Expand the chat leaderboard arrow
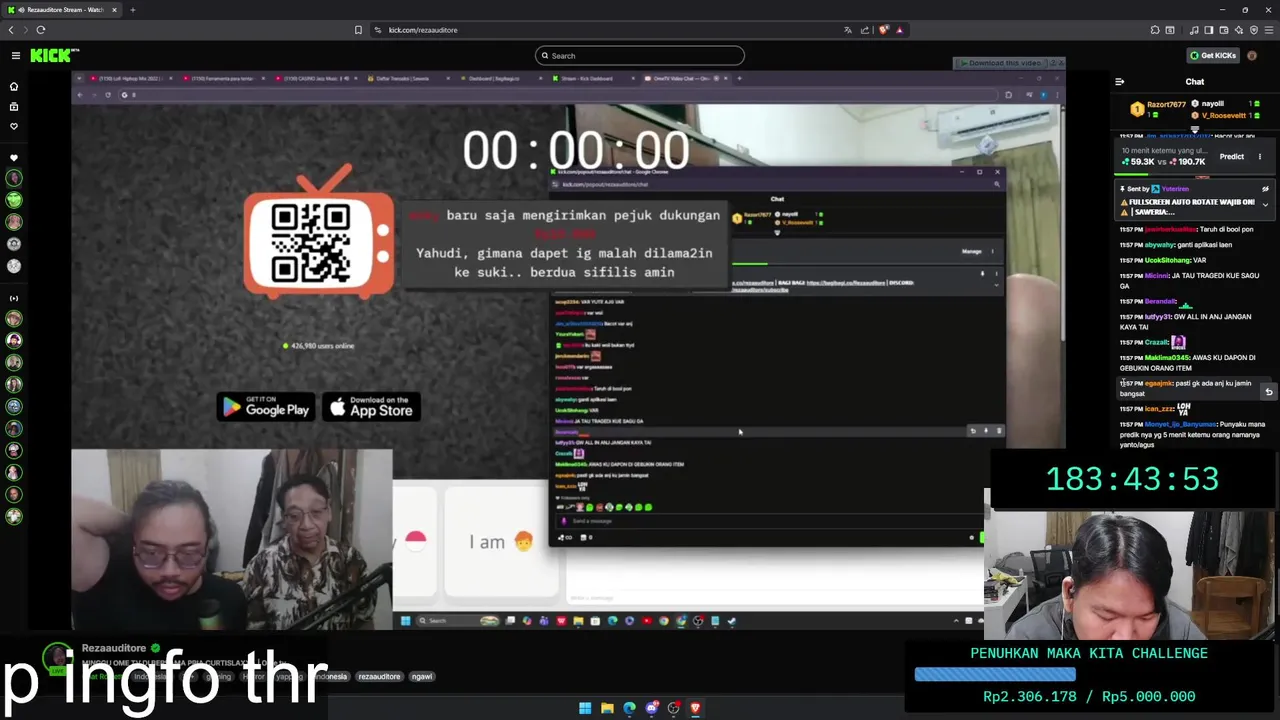 click(x=1194, y=129)
